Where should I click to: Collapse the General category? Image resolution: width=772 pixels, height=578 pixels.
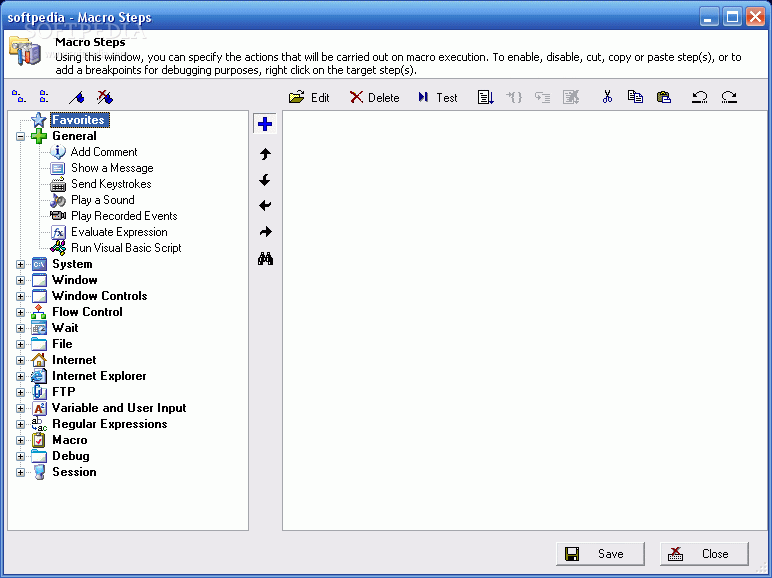[x=20, y=136]
